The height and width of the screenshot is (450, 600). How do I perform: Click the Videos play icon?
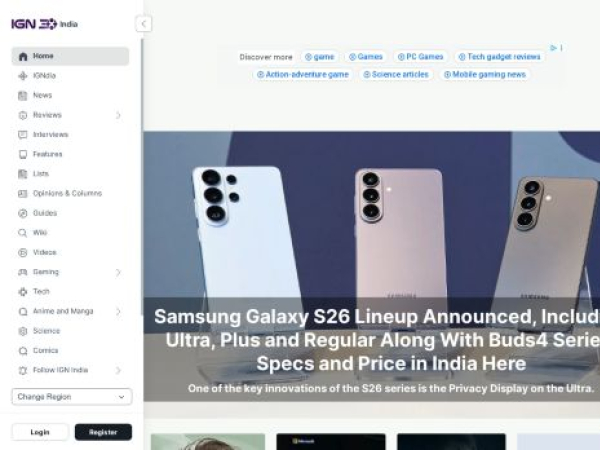pyautogui.click(x=23, y=253)
